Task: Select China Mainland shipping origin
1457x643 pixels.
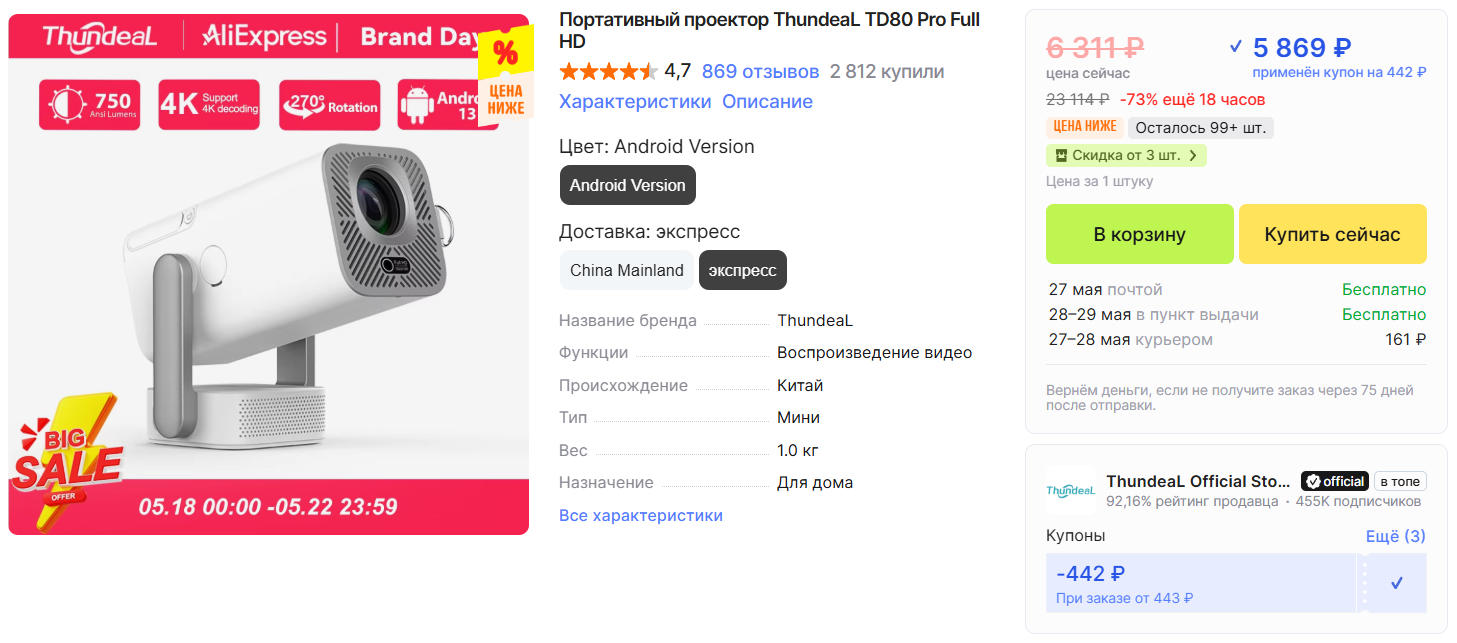Action: 626,270
